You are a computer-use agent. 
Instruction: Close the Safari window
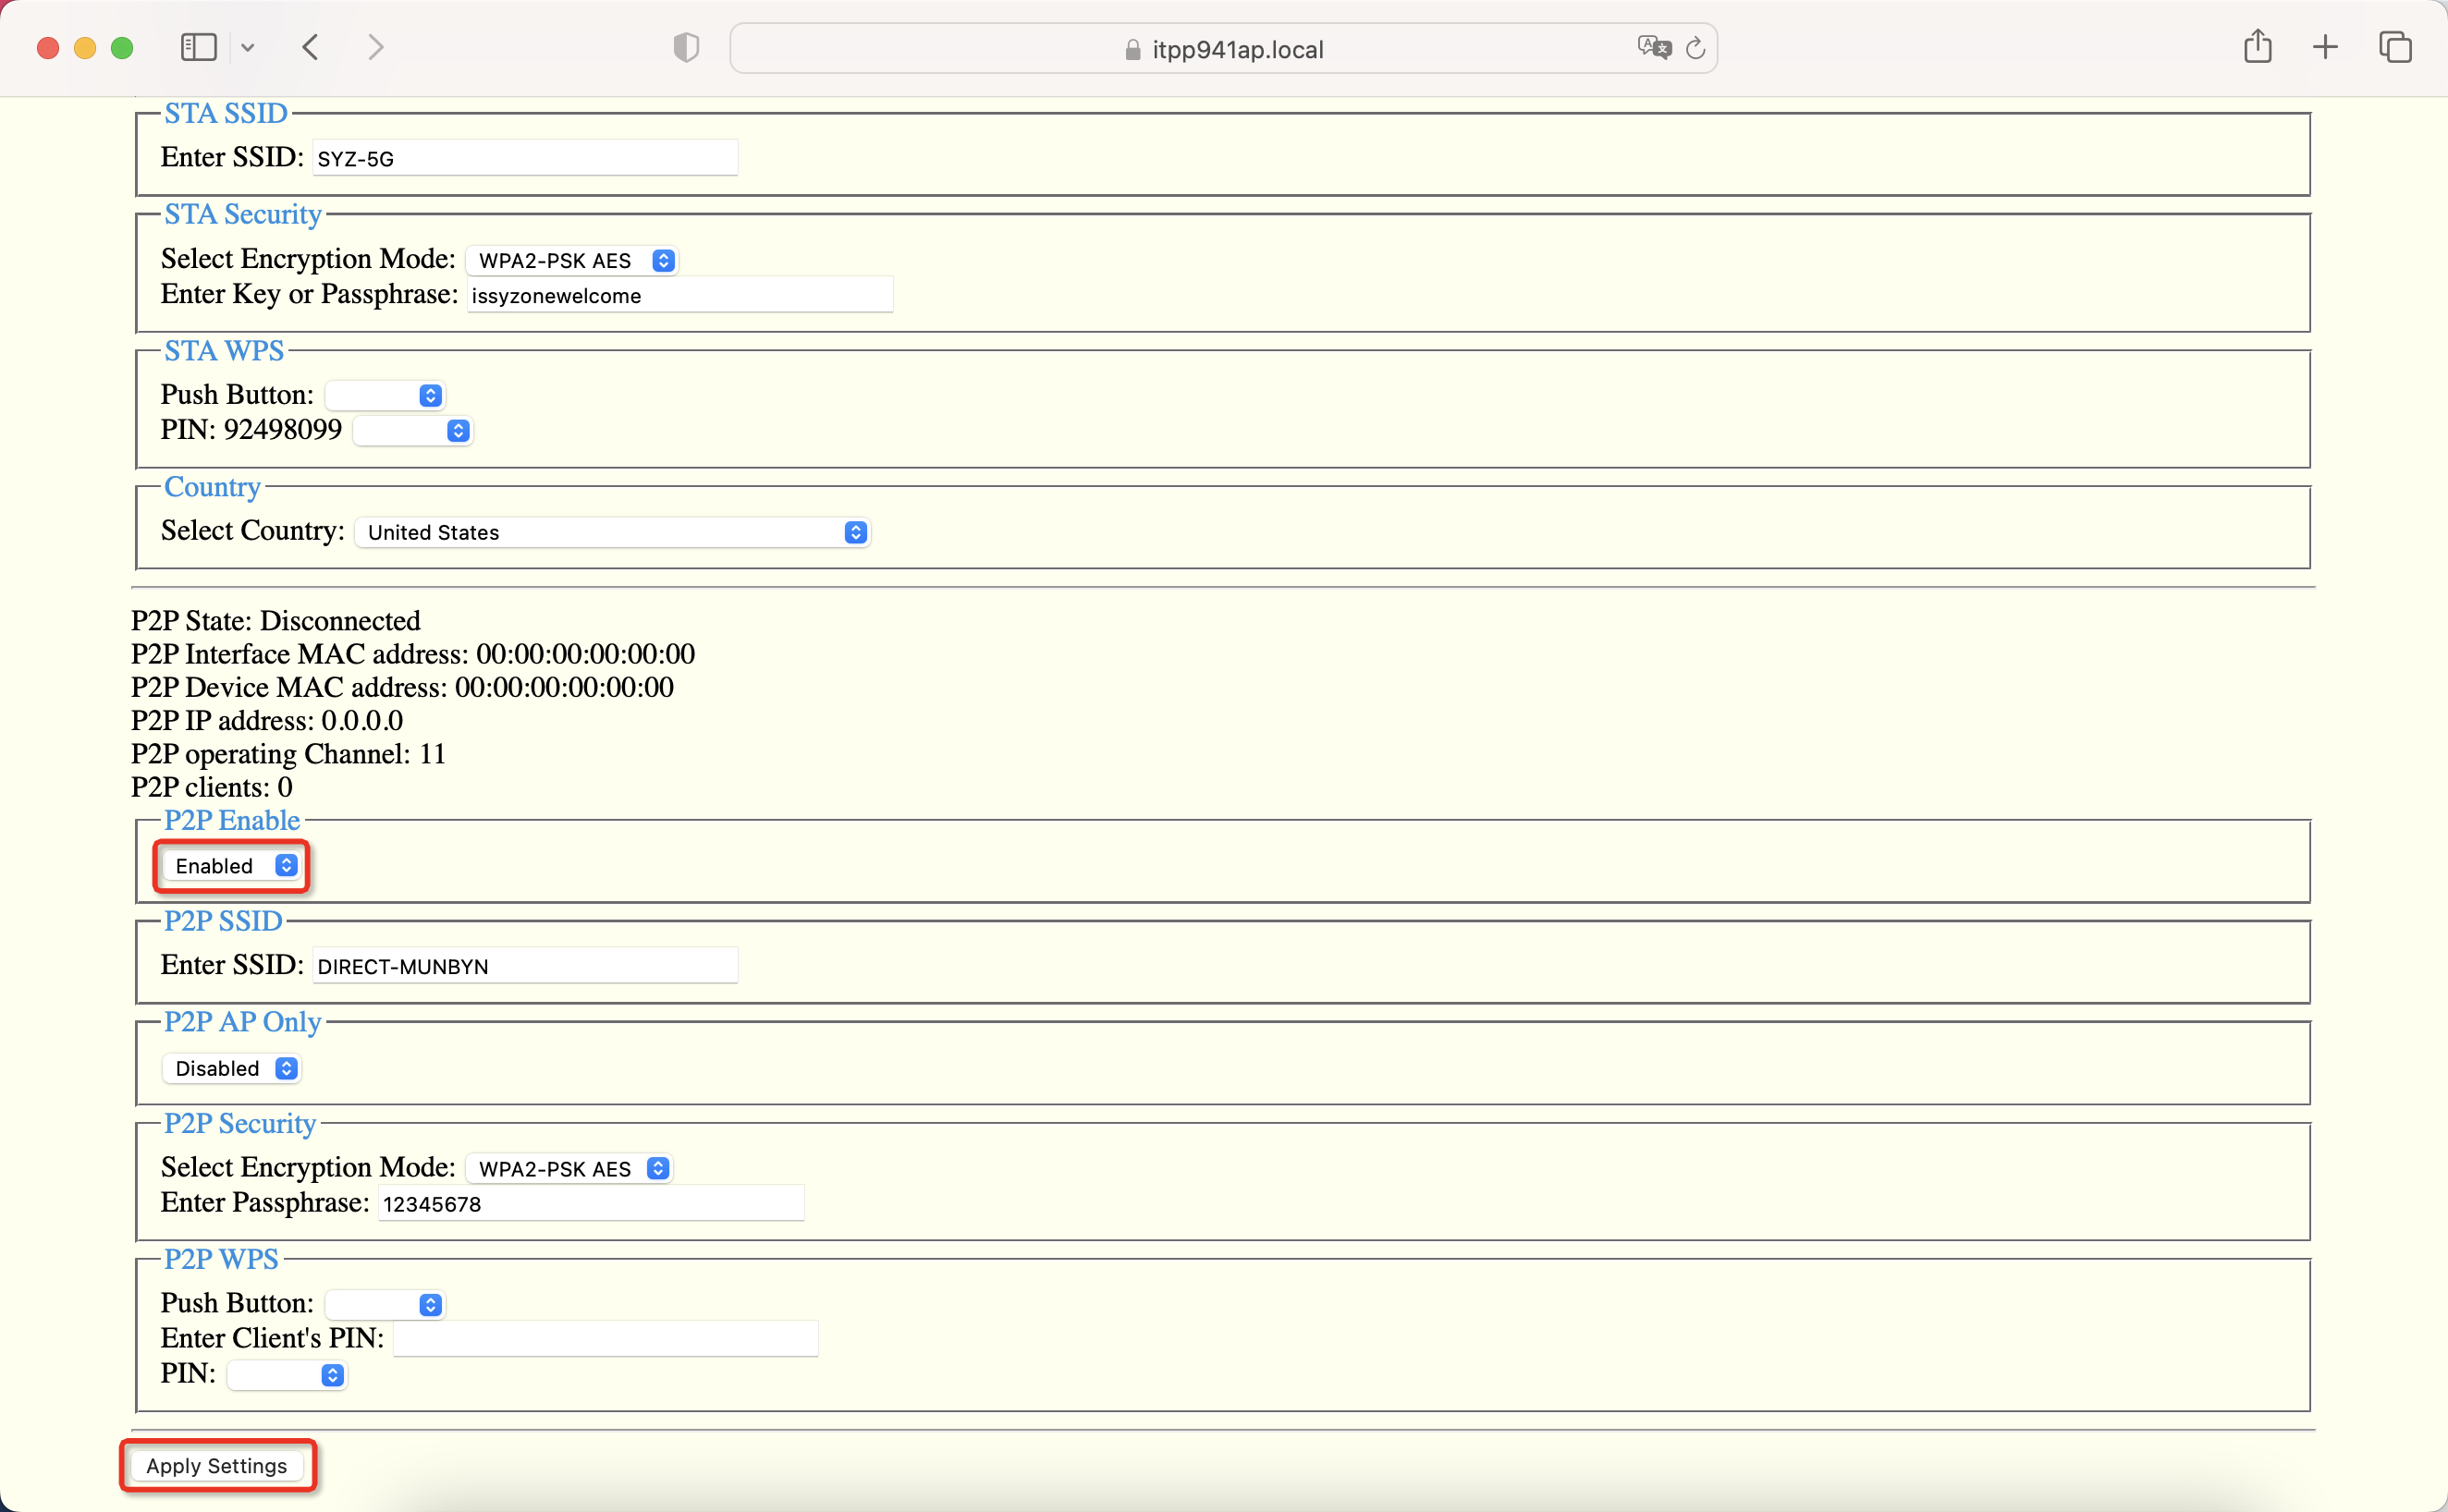tap(47, 48)
